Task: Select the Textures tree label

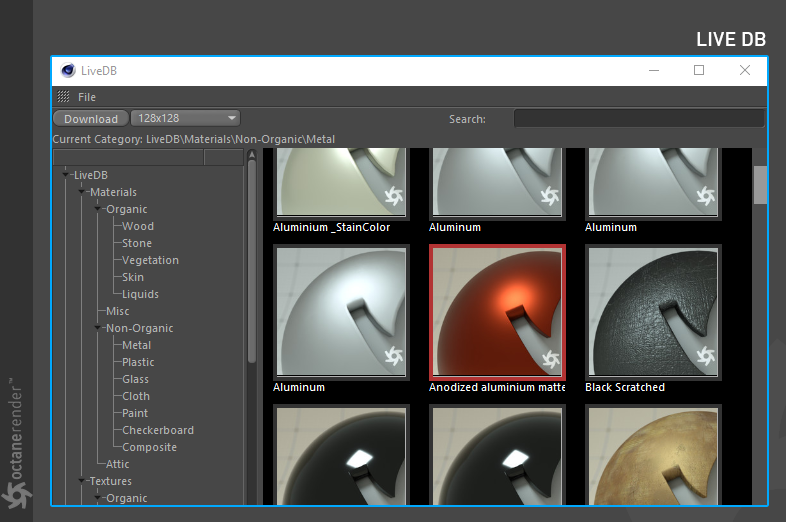Action: 110,481
